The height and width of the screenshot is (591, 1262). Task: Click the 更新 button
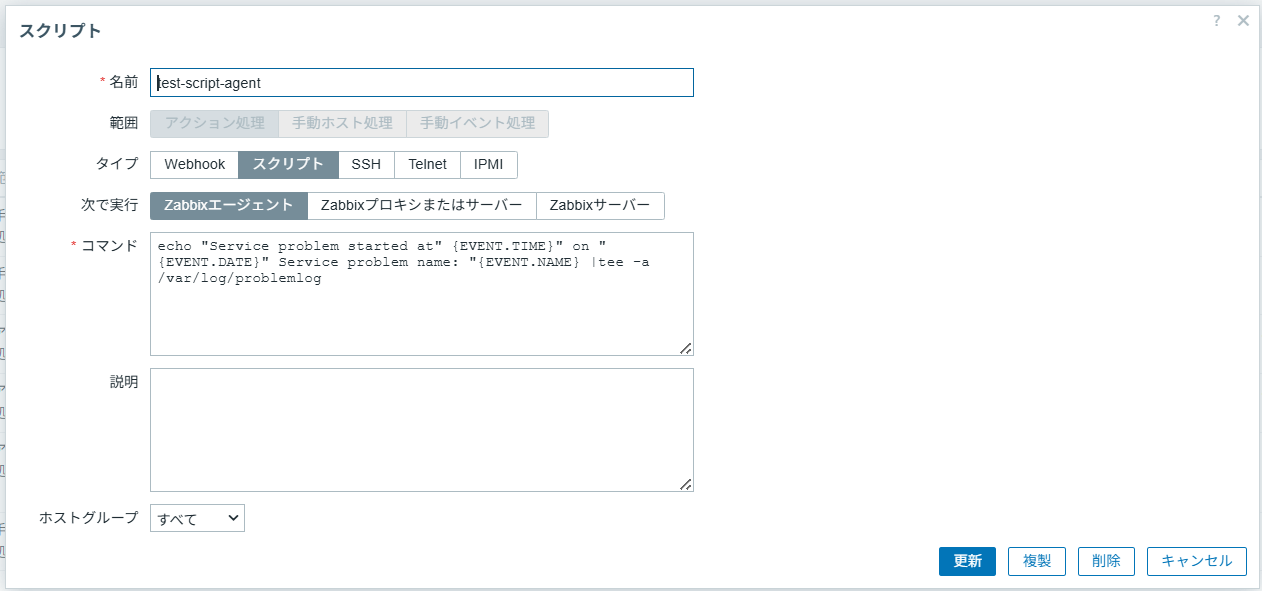pyautogui.click(x=967, y=561)
